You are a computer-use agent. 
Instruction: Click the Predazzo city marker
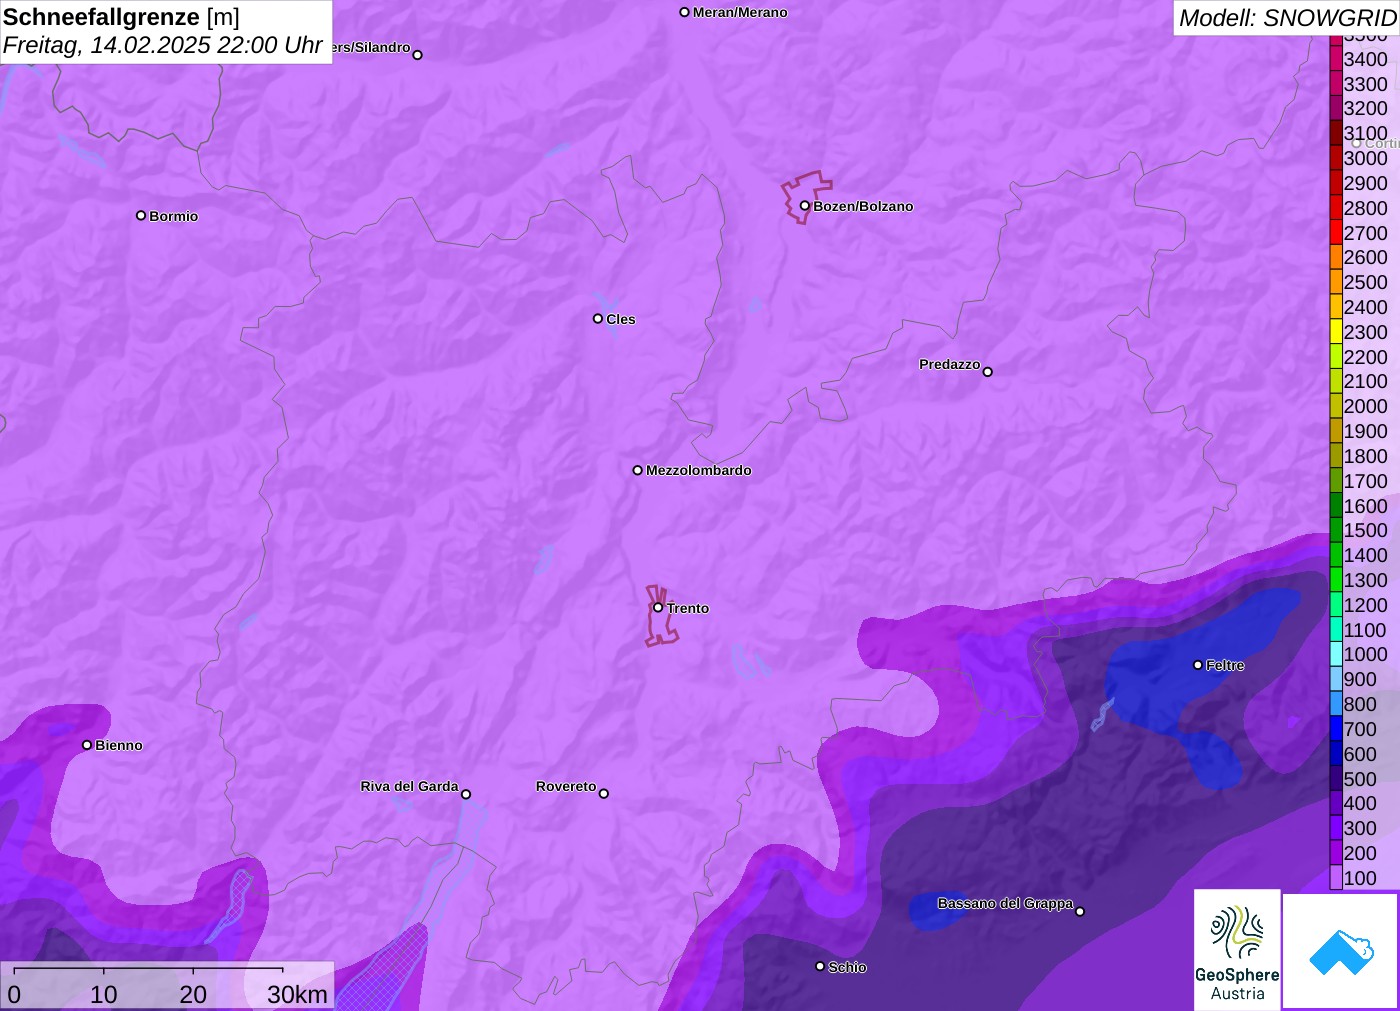point(987,372)
